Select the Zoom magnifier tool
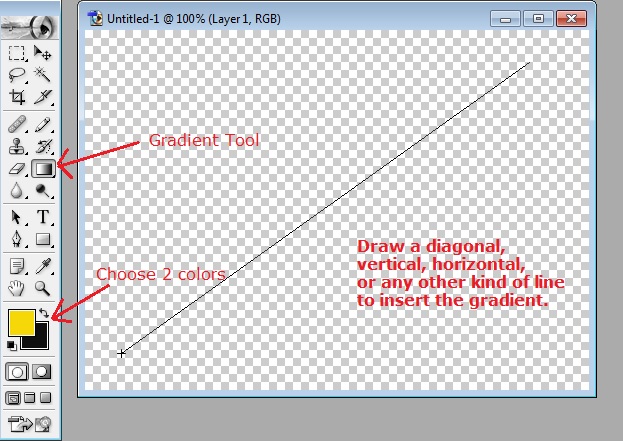This screenshot has width=623, height=441. [x=43, y=288]
